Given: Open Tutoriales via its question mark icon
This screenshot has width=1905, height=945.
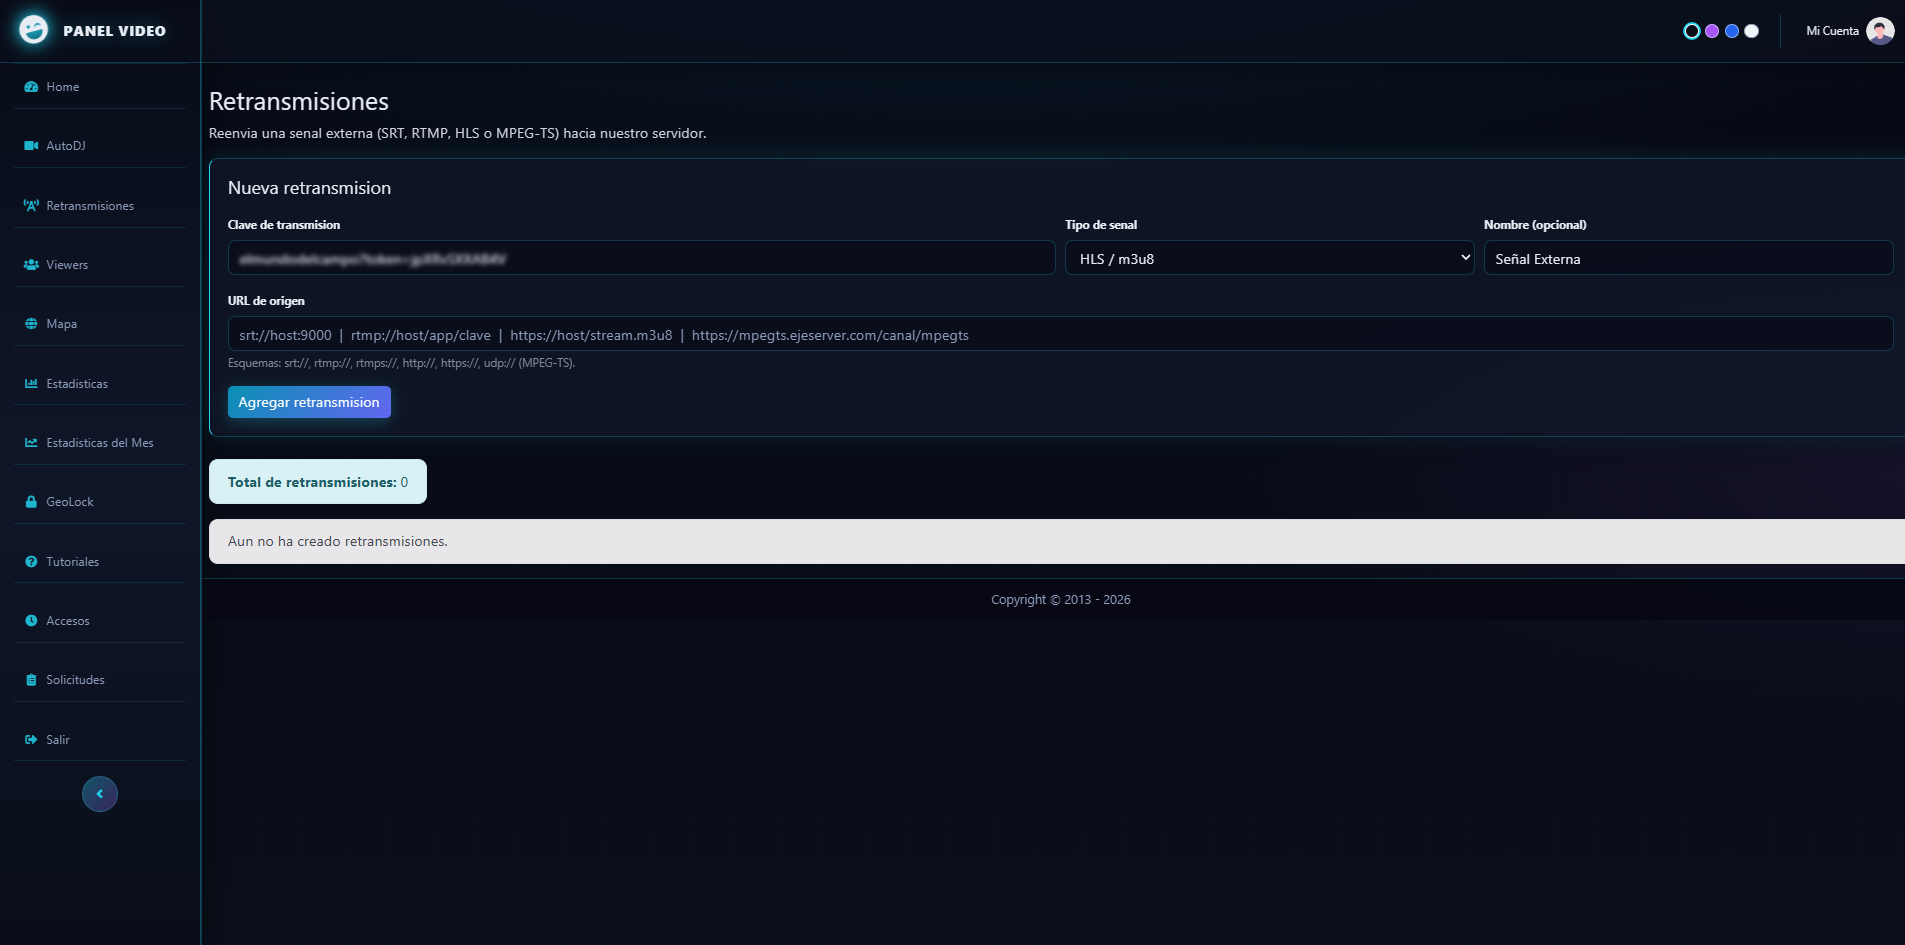Looking at the screenshot, I should coord(31,562).
